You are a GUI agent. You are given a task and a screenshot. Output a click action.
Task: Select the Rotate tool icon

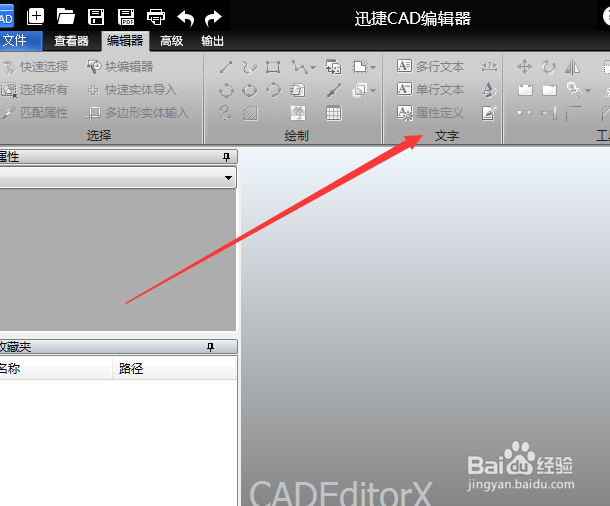click(x=549, y=67)
